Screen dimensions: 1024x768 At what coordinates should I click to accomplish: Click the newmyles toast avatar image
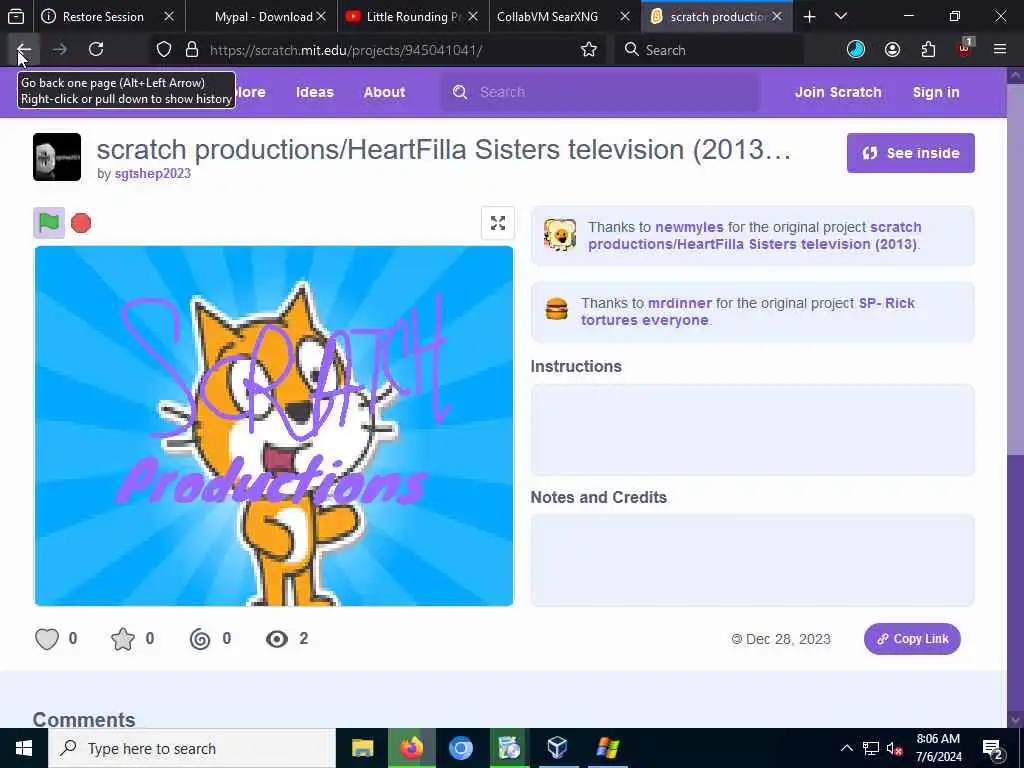560,235
